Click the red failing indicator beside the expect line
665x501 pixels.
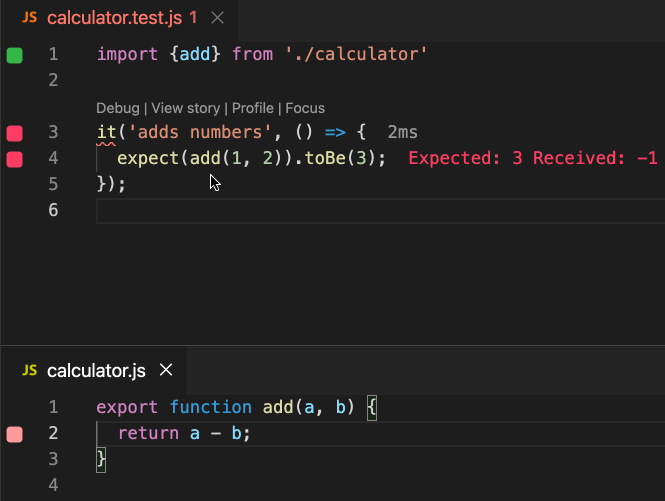click(x=15, y=159)
